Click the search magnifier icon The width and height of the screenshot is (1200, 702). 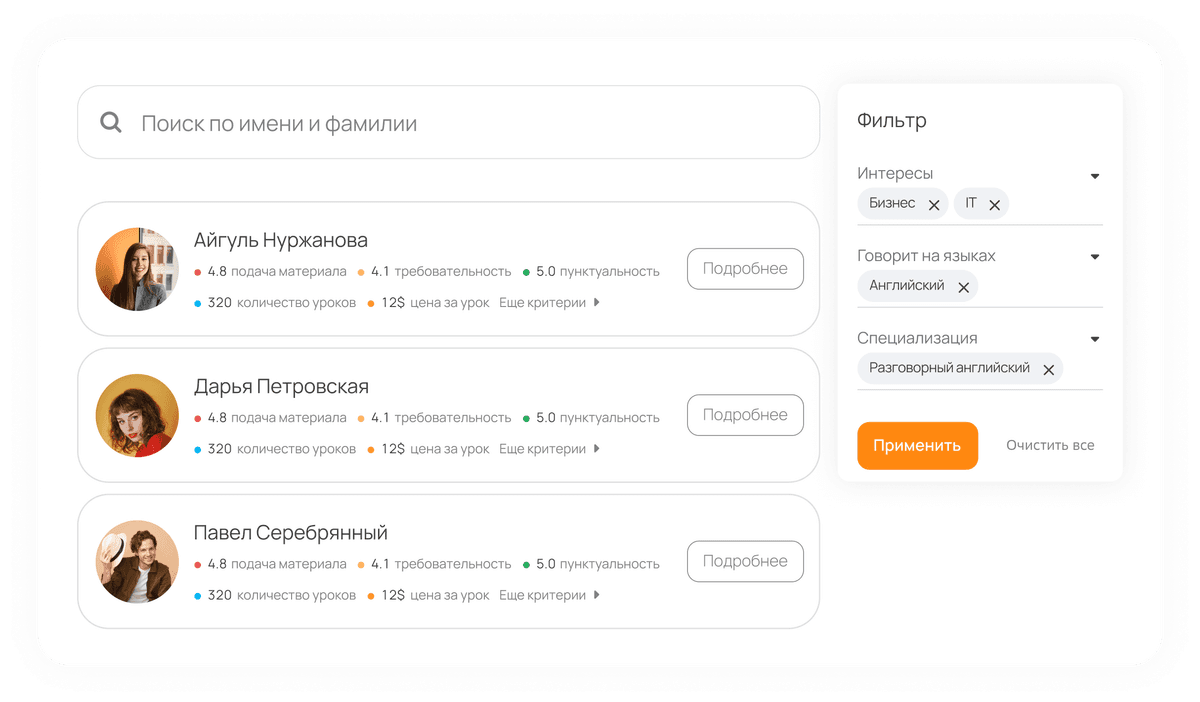pos(110,122)
